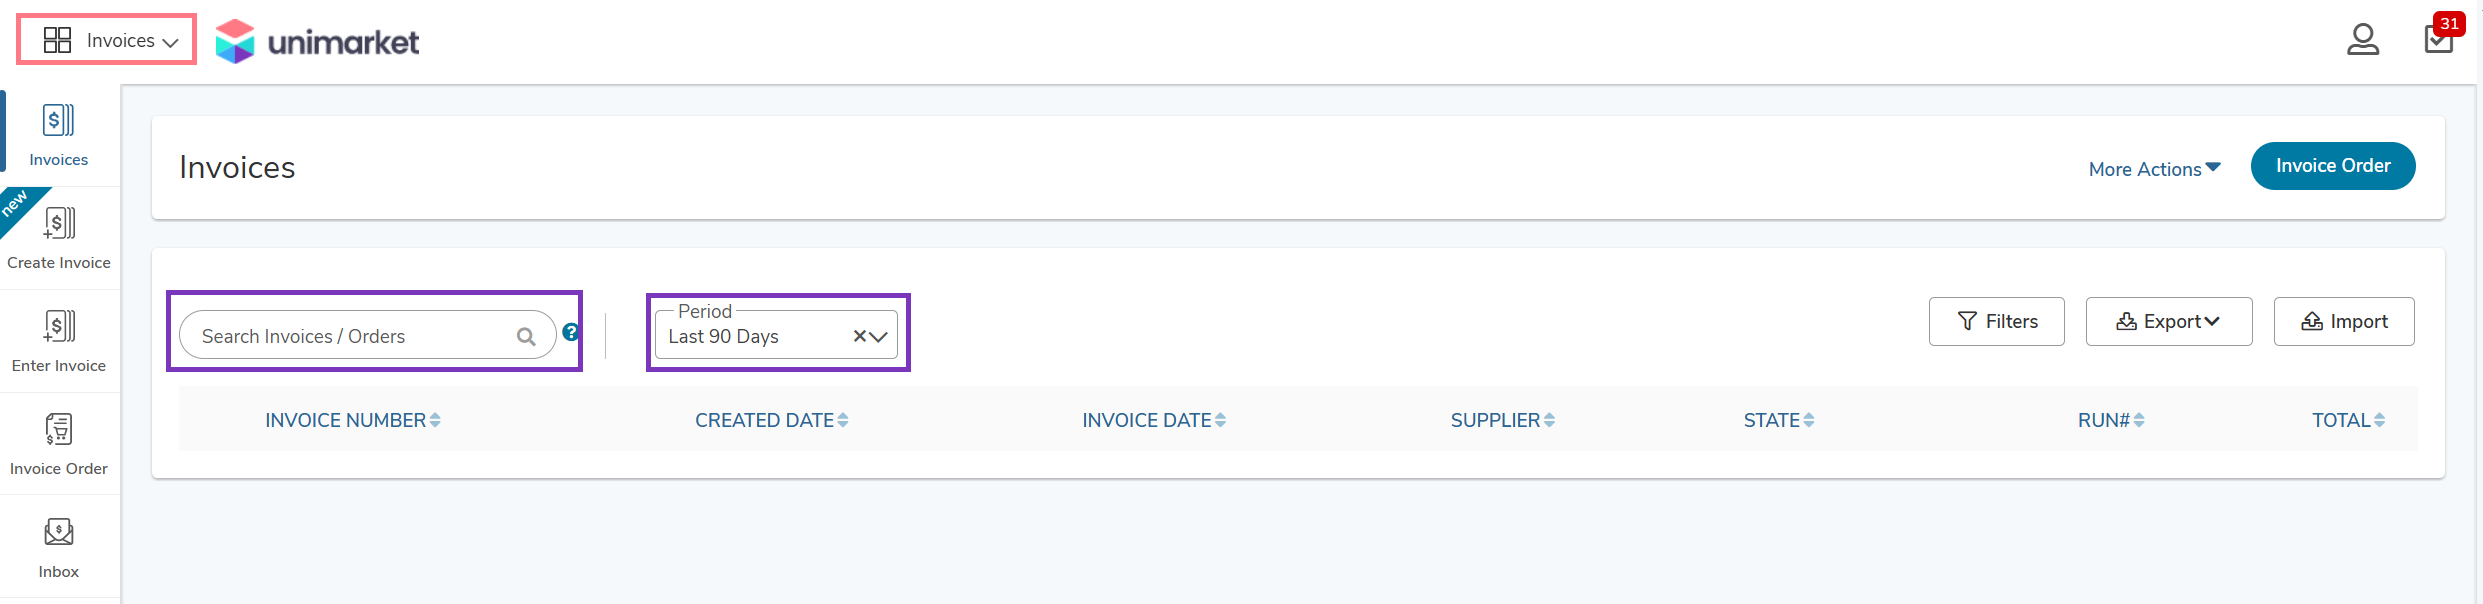Image resolution: width=2483 pixels, height=604 pixels.
Task: Click the search help question mark icon
Action: 570,332
